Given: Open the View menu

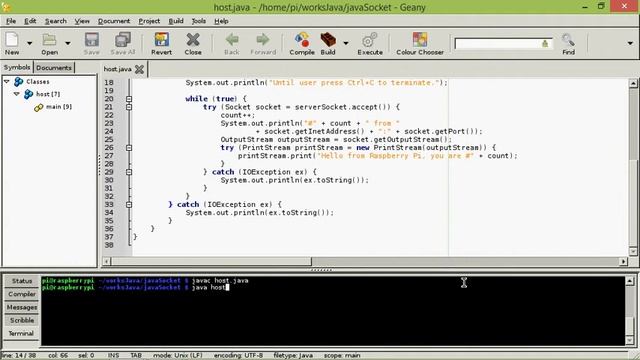Looking at the screenshot, I should (82, 21).
